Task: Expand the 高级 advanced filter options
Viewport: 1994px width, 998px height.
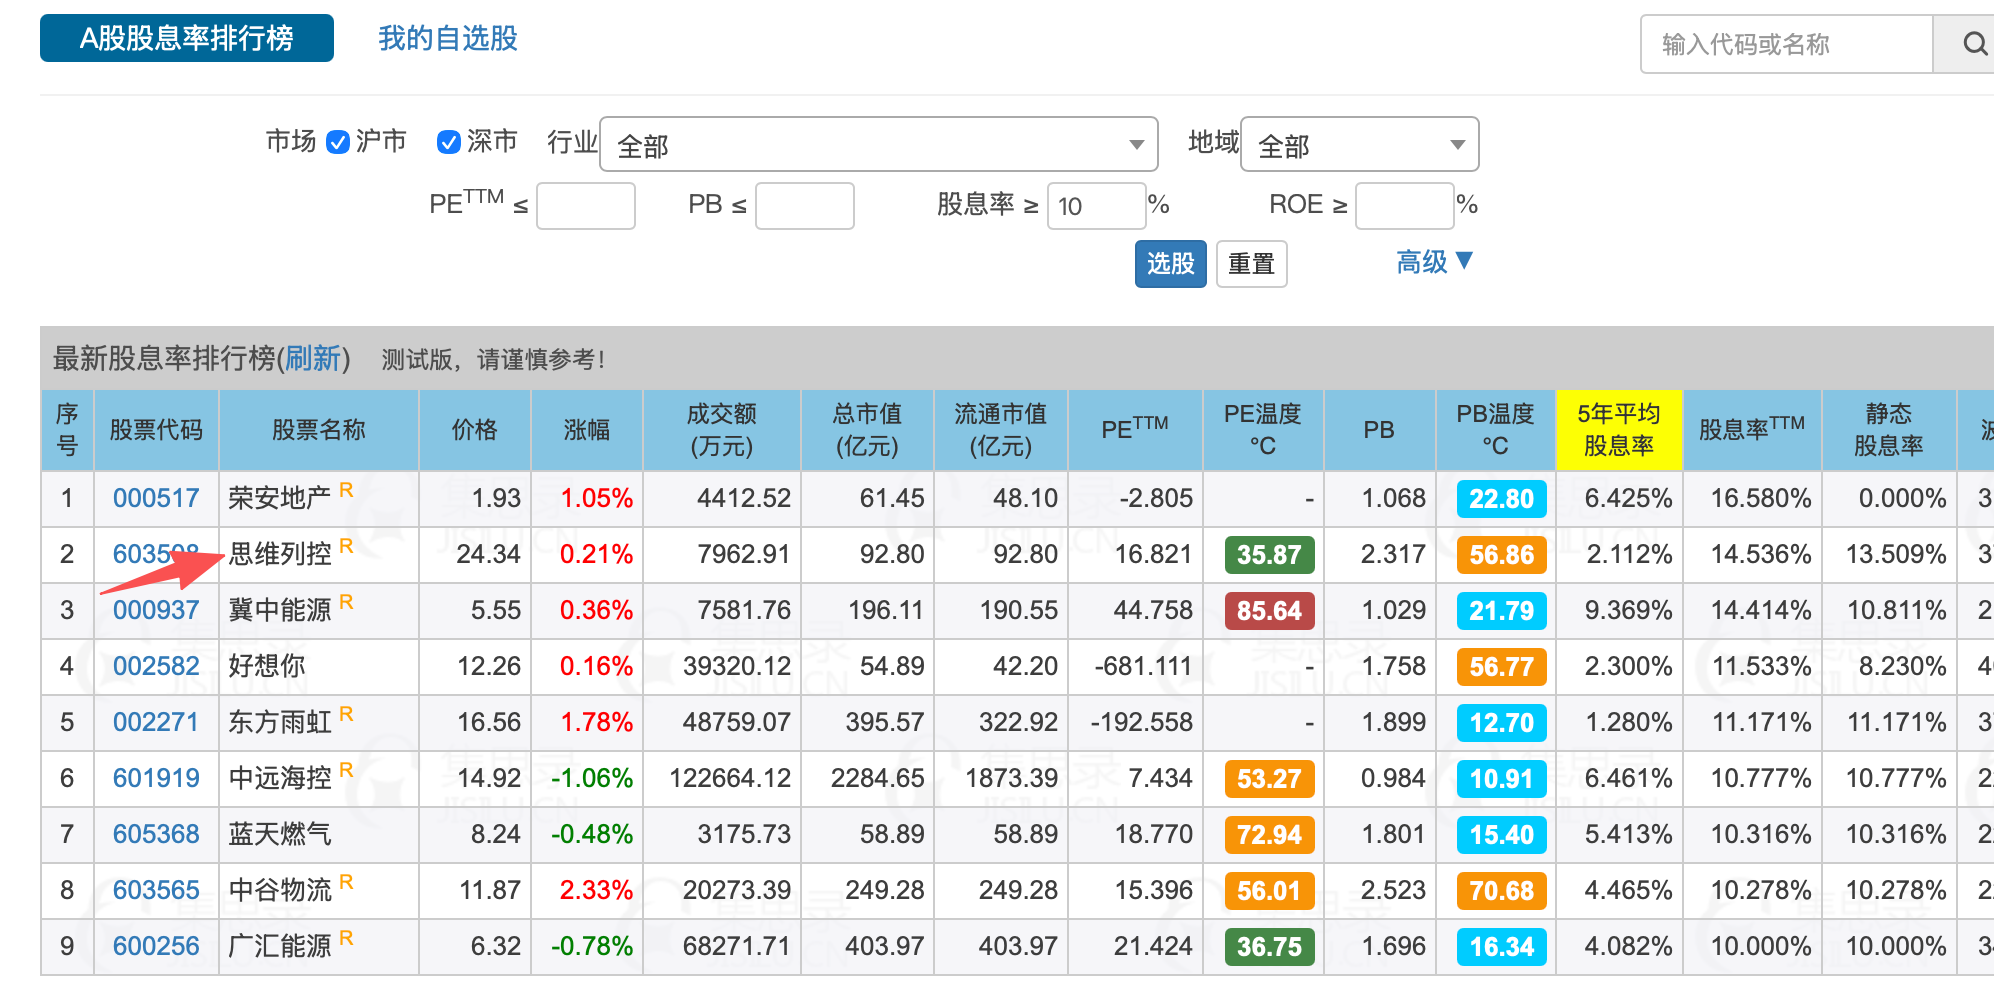Action: click(x=1434, y=262)
